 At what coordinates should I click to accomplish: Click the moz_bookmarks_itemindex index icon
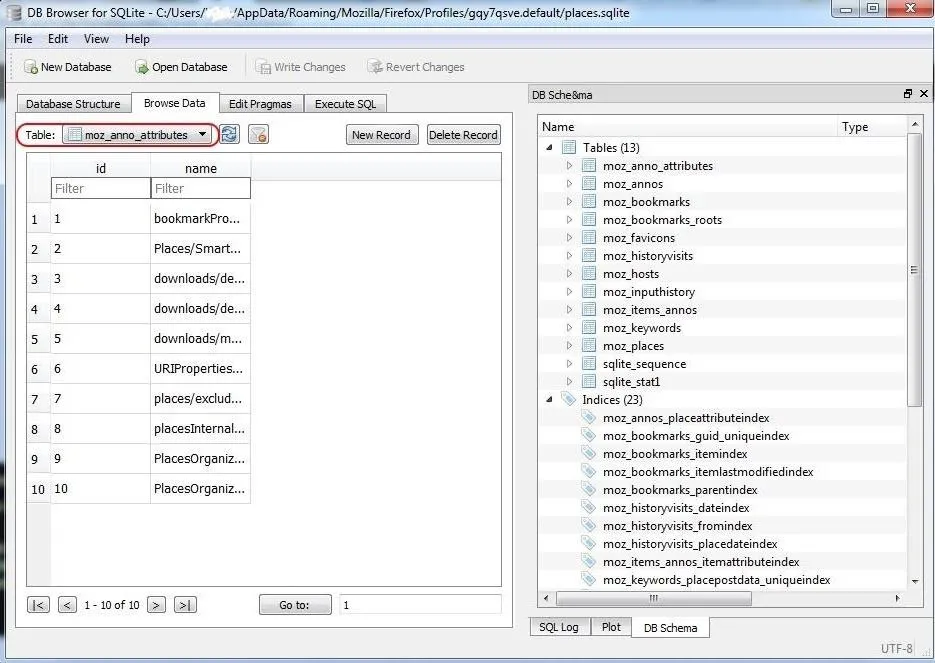pyautogui.click(x=589, y=454)
